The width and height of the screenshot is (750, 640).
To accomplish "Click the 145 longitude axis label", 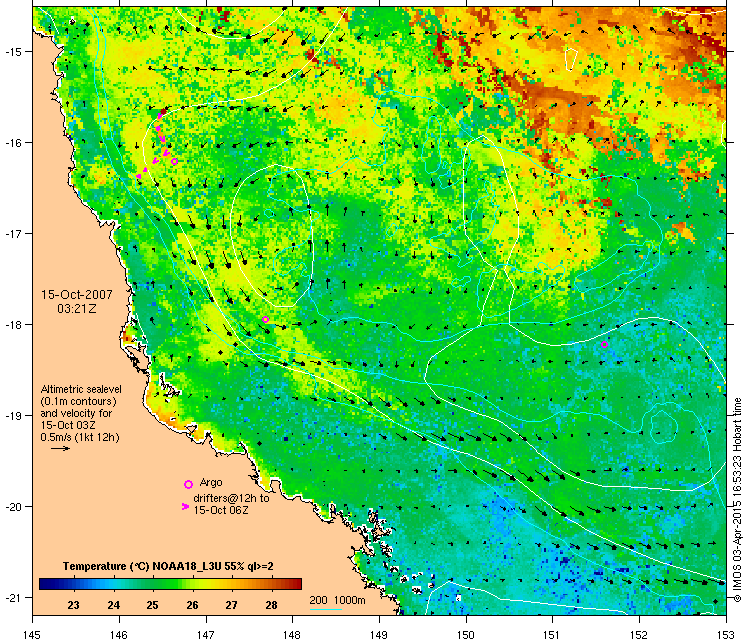I will click(33, 634).
